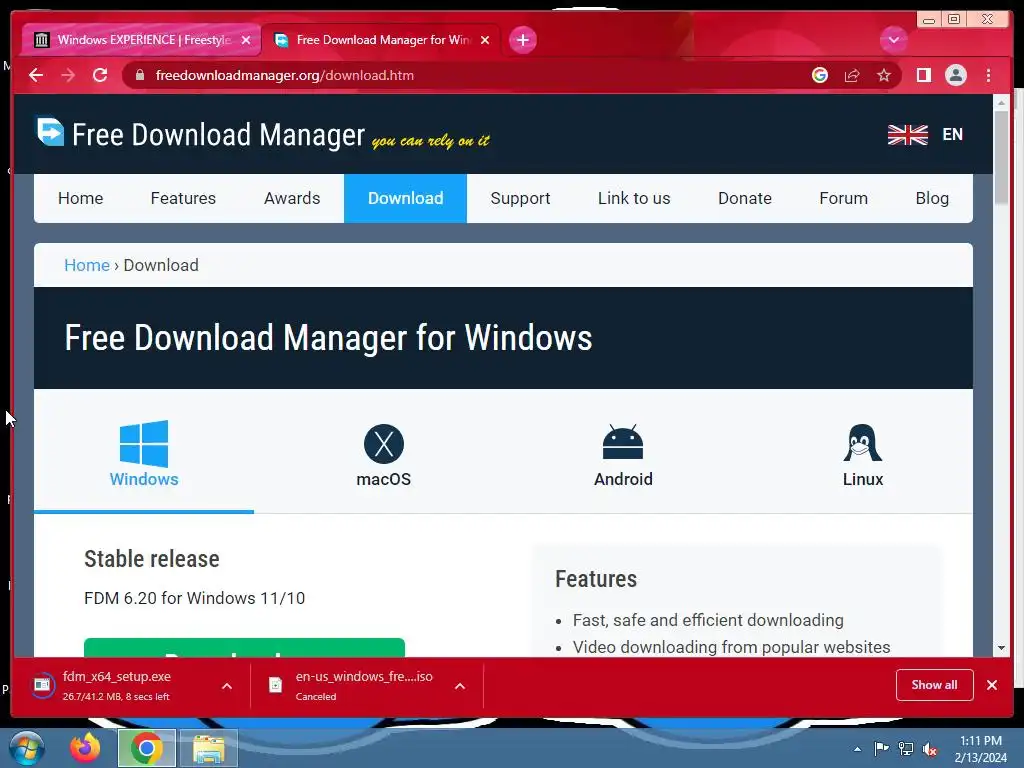Open File Explorer from the taskbar
Screen dimensions: 1024x768
[208, 748]
